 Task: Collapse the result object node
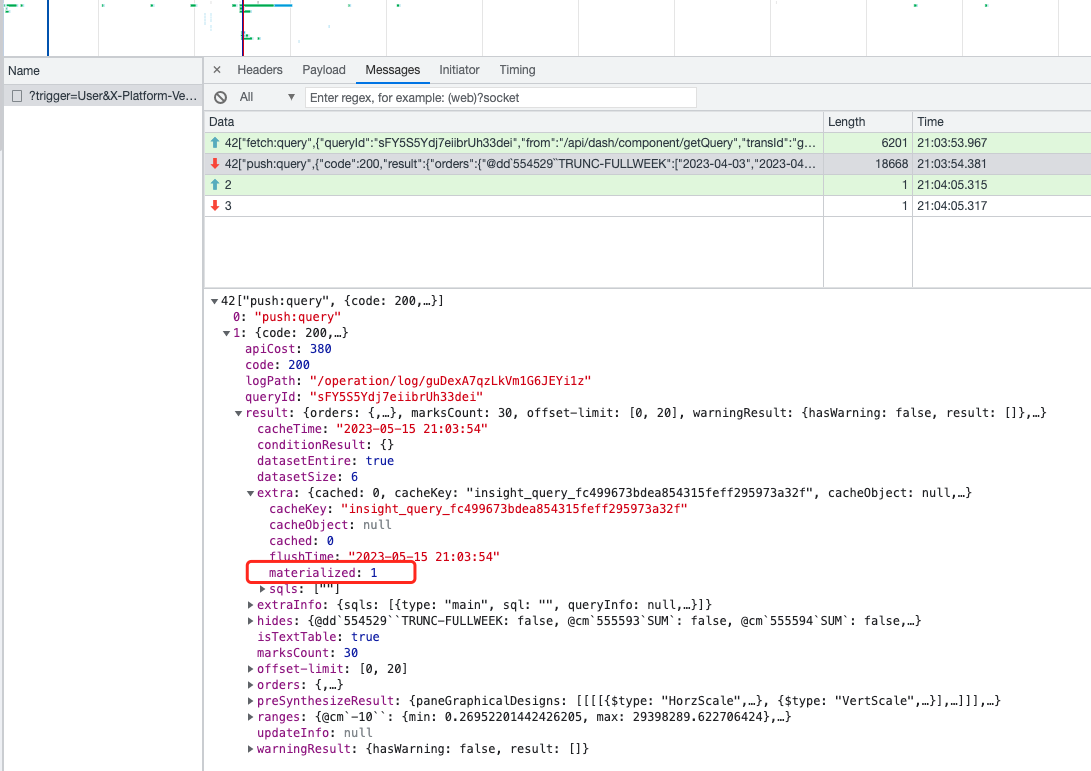click(239, 413)
